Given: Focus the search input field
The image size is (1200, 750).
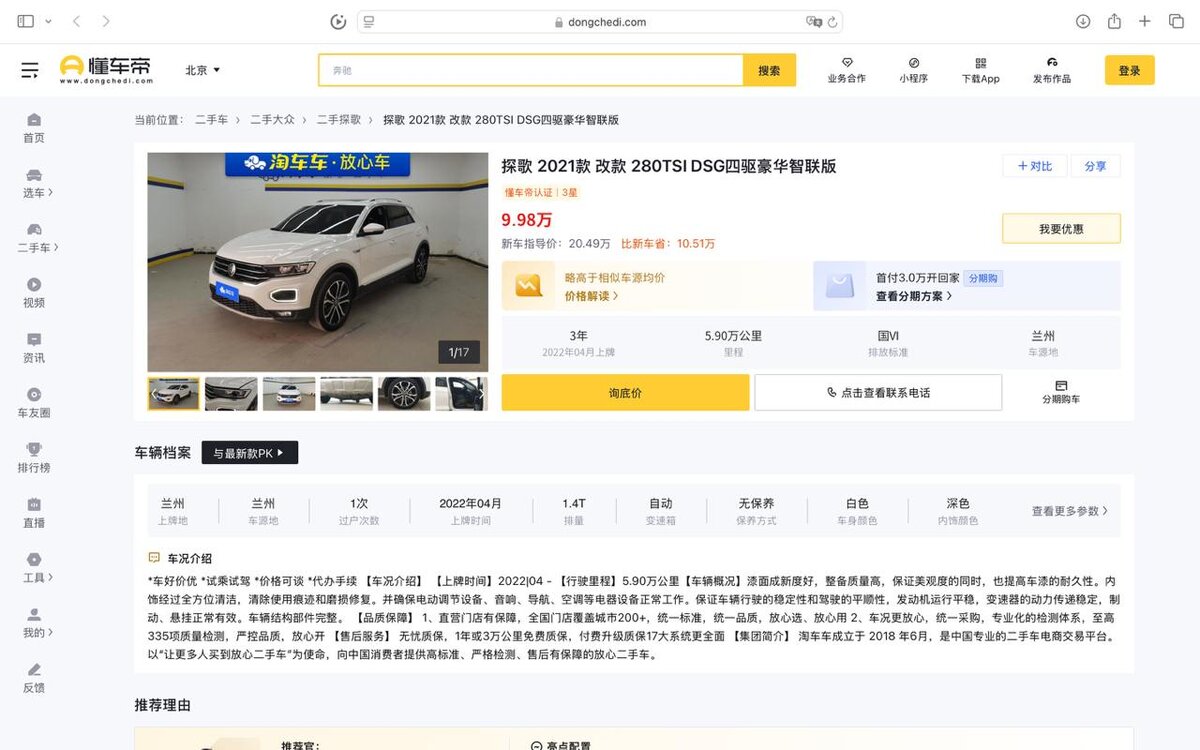Looking at the screenshot, I should 531,70.
